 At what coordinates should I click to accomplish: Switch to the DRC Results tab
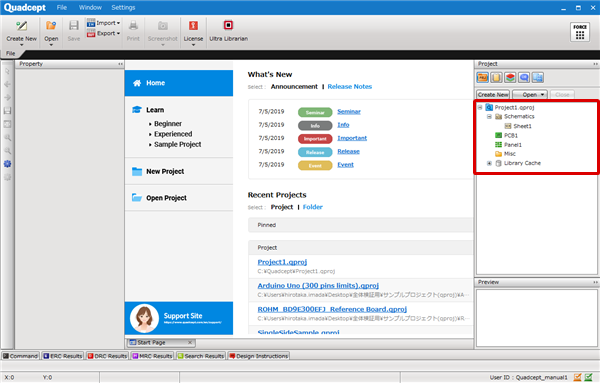(x=108, y=356)
